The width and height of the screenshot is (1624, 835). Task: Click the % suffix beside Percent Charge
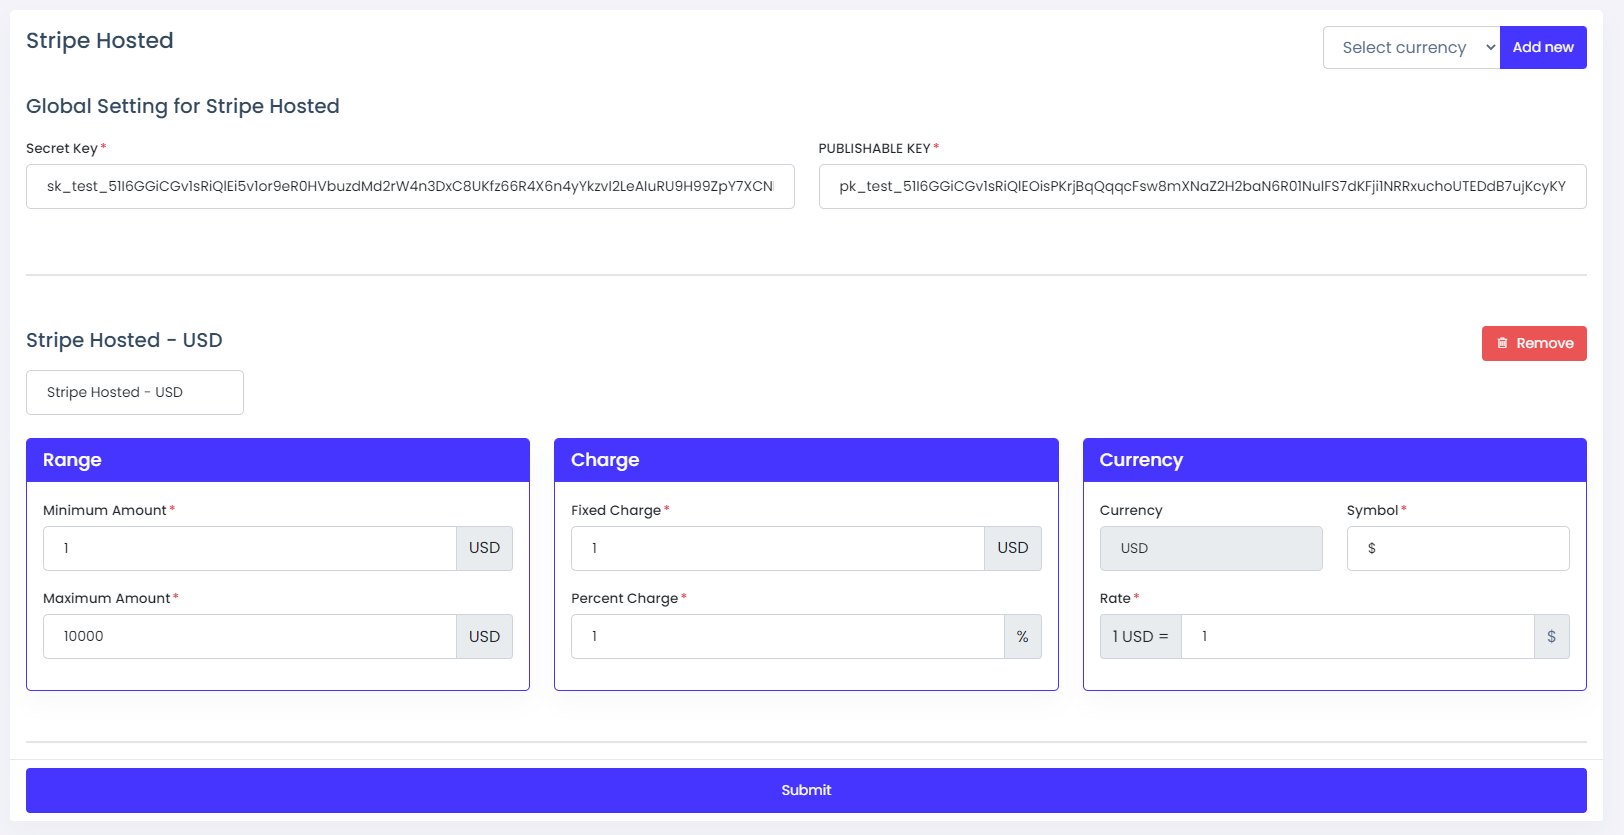coord(1023,636)
